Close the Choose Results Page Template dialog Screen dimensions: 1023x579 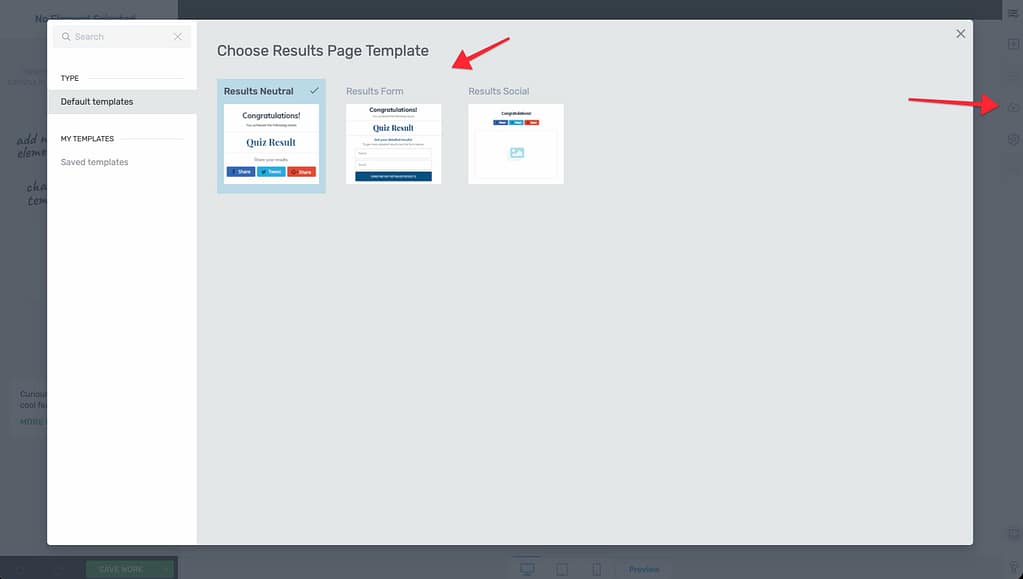pyautogui.click(x=960, y=34)
